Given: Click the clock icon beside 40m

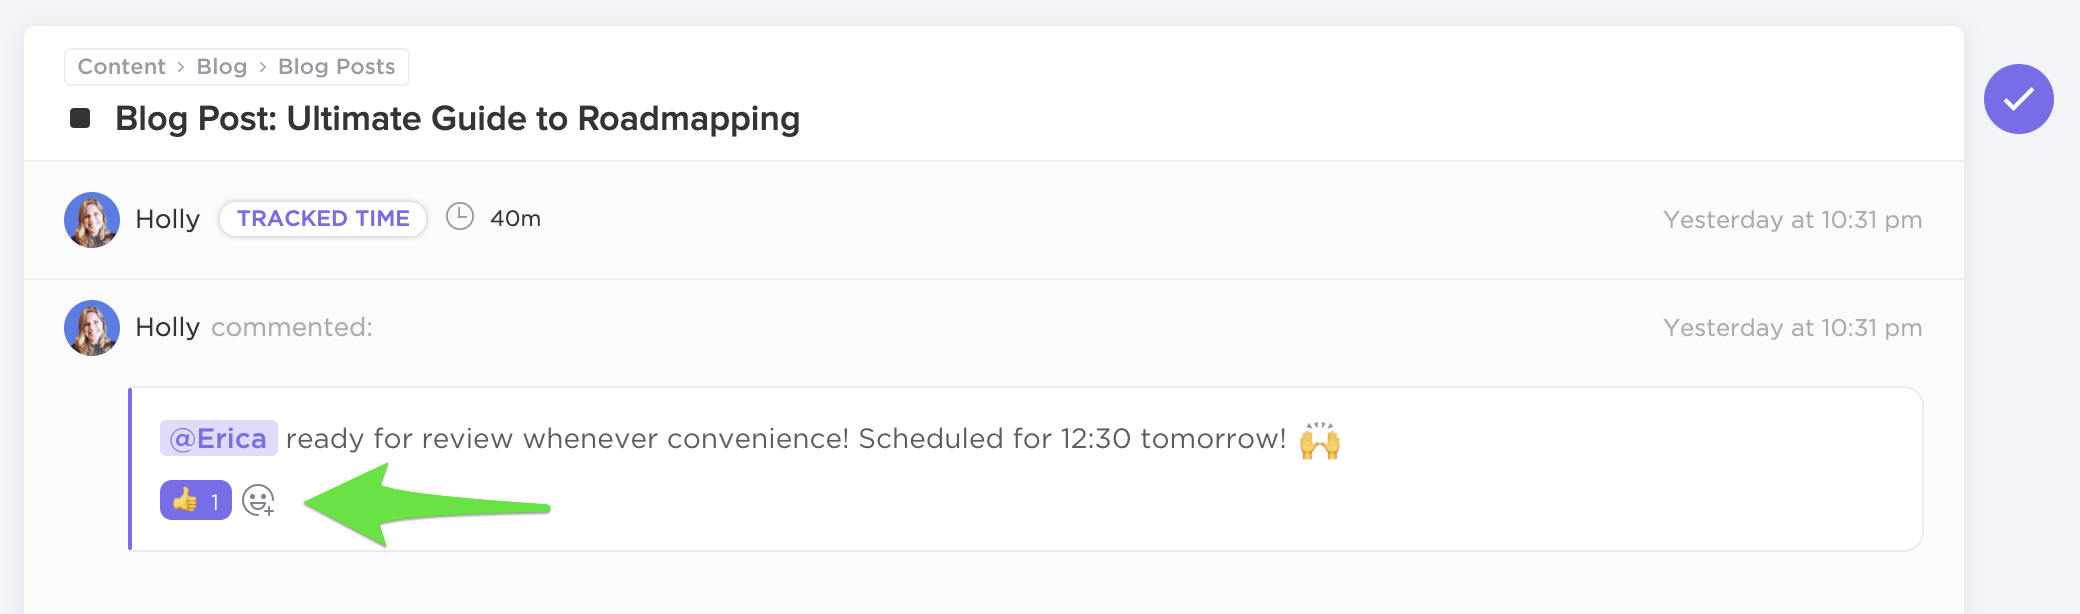Looking at the screenshot, I should pyautogui.click(x=460, y=217).
